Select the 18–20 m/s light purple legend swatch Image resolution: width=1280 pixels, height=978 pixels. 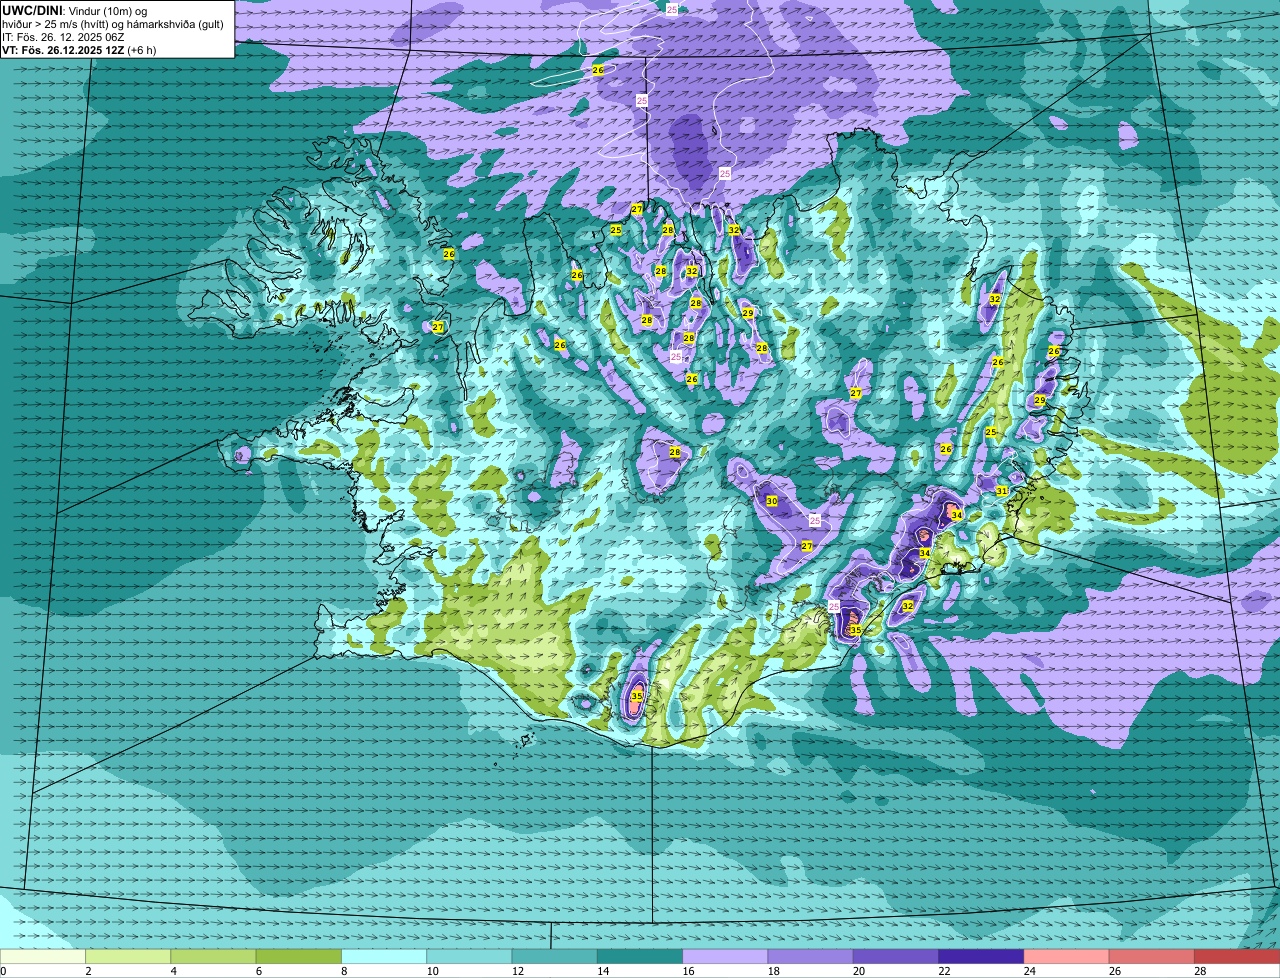[811, 957]
